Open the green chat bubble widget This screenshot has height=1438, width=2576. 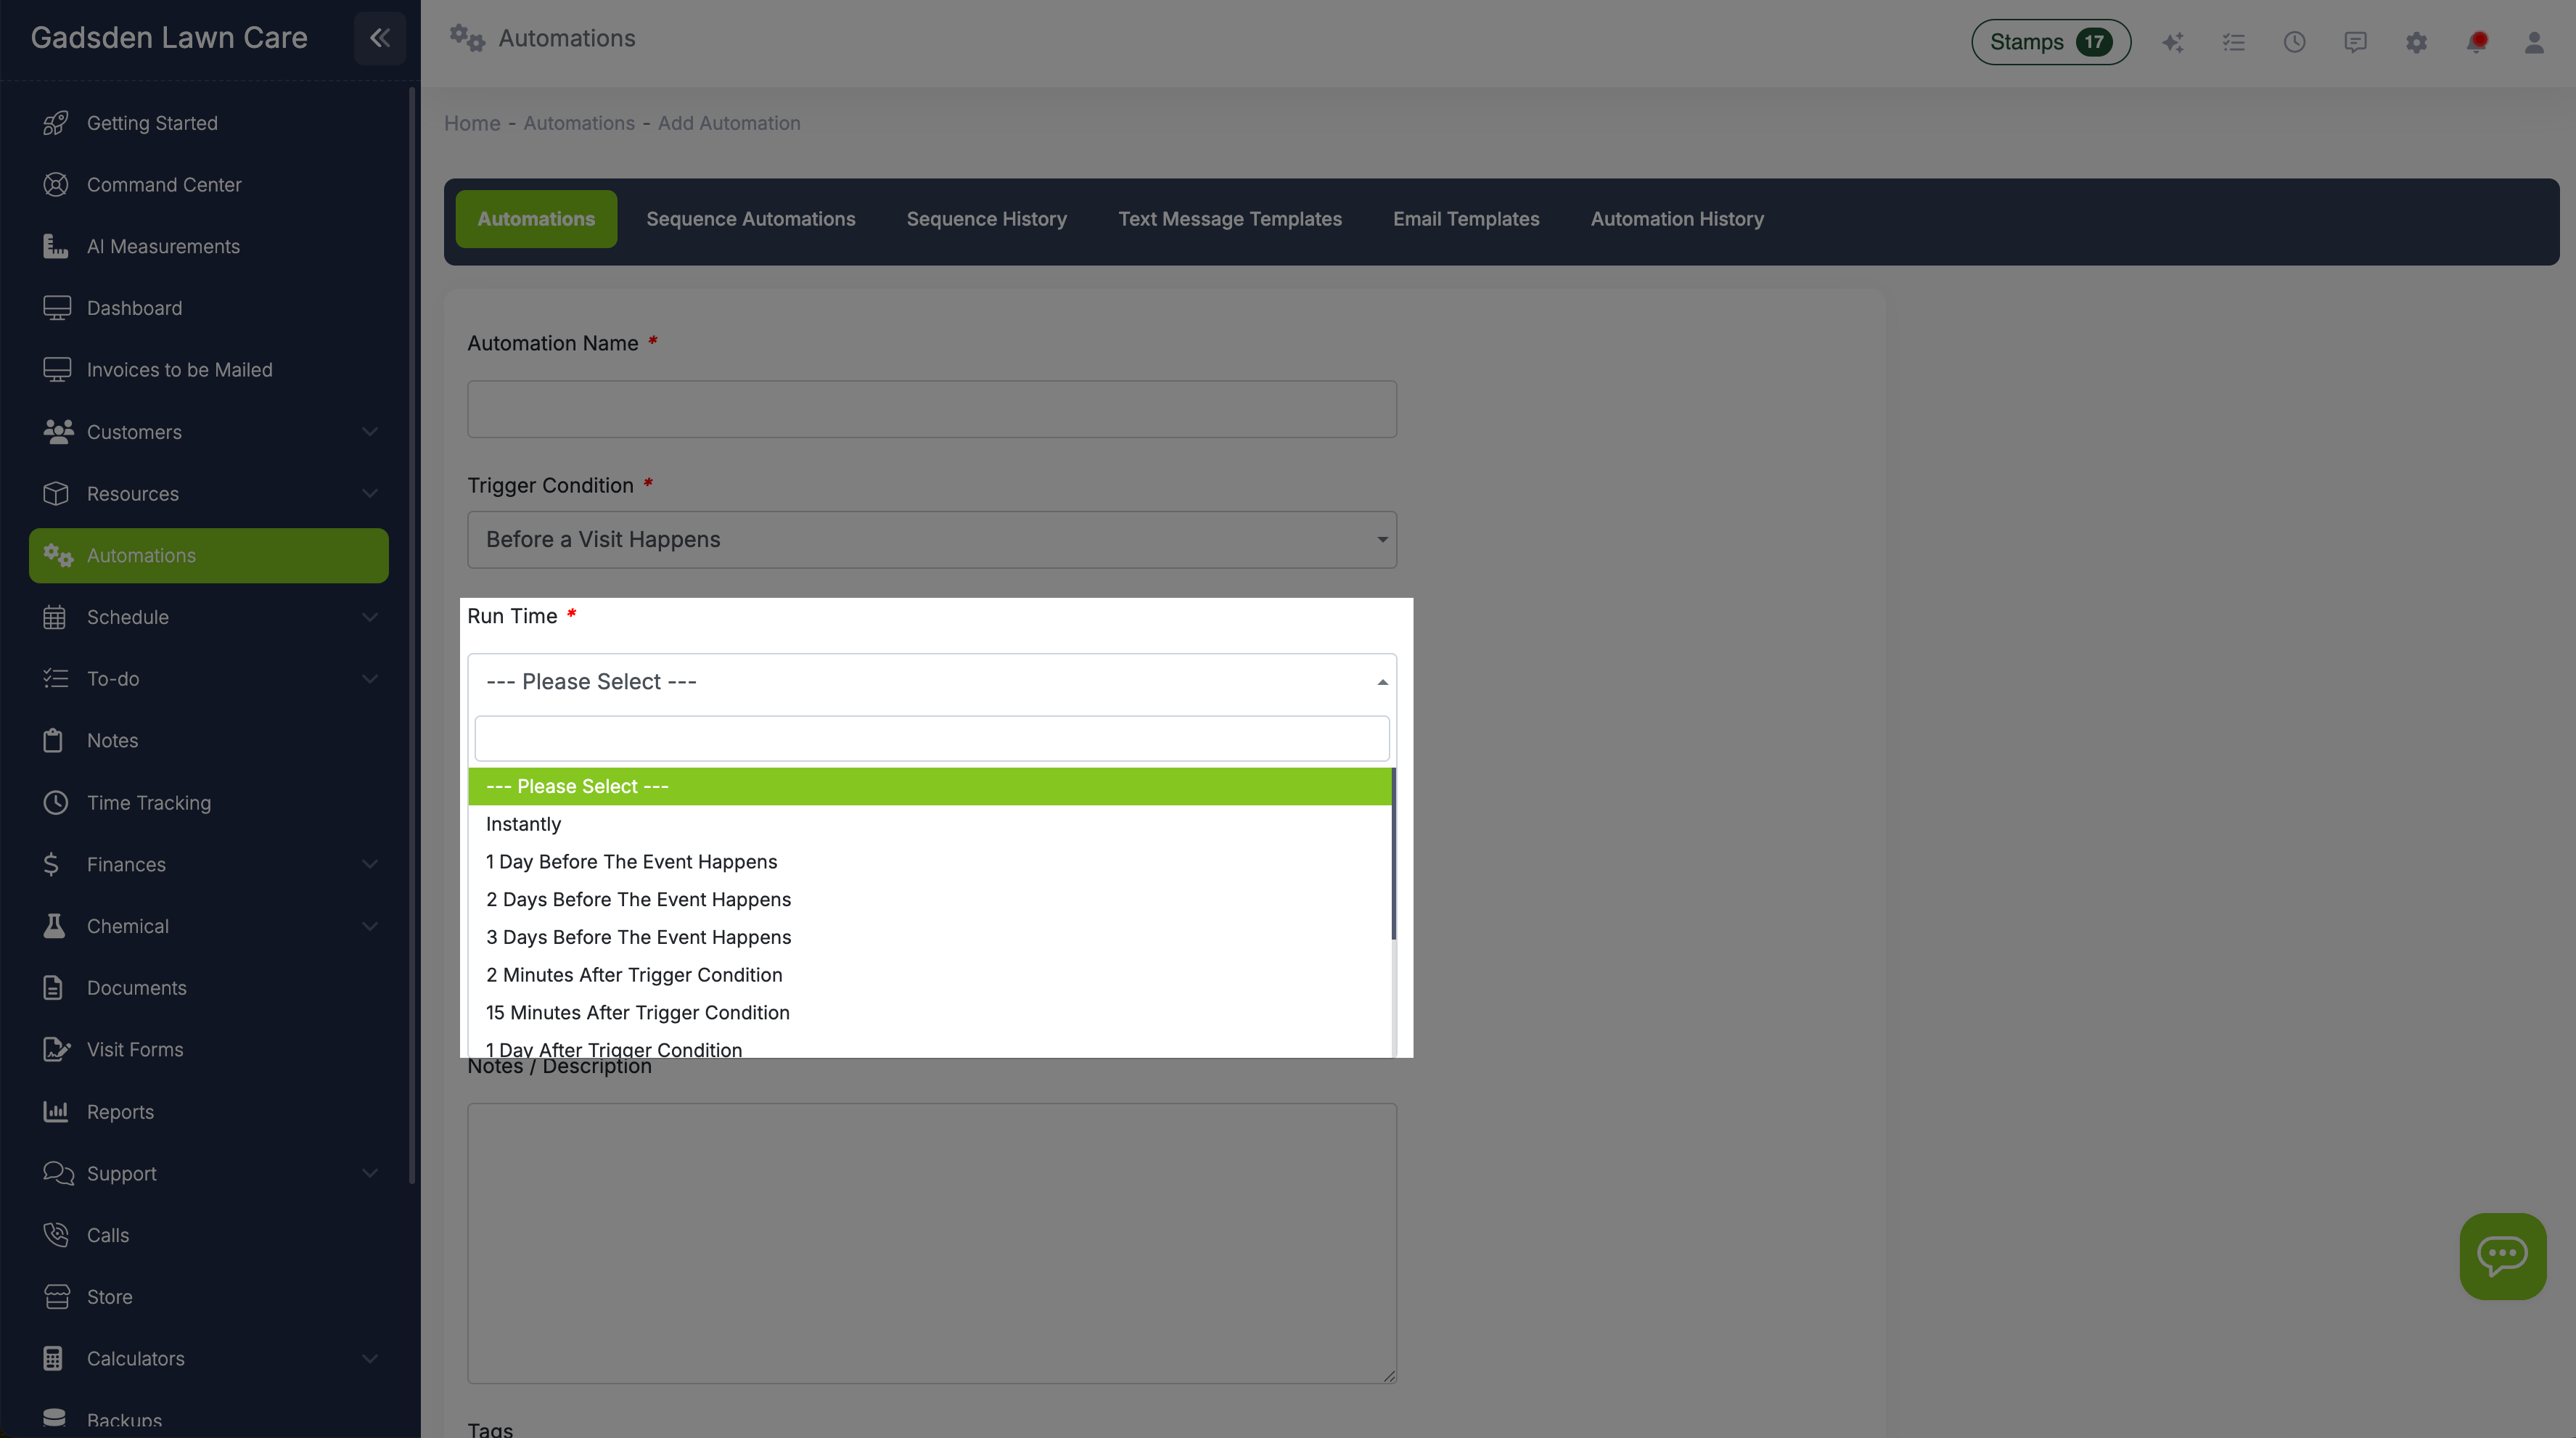click(x=2502, y=1256)
